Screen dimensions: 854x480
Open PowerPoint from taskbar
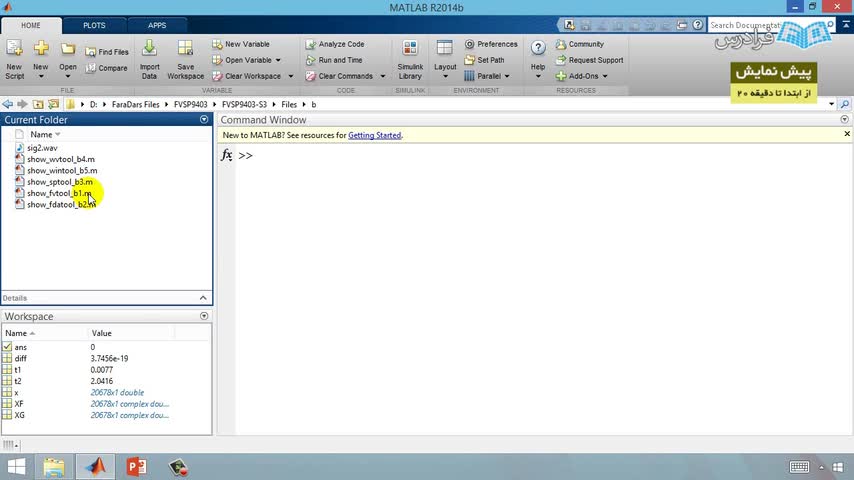pos(136,467)
